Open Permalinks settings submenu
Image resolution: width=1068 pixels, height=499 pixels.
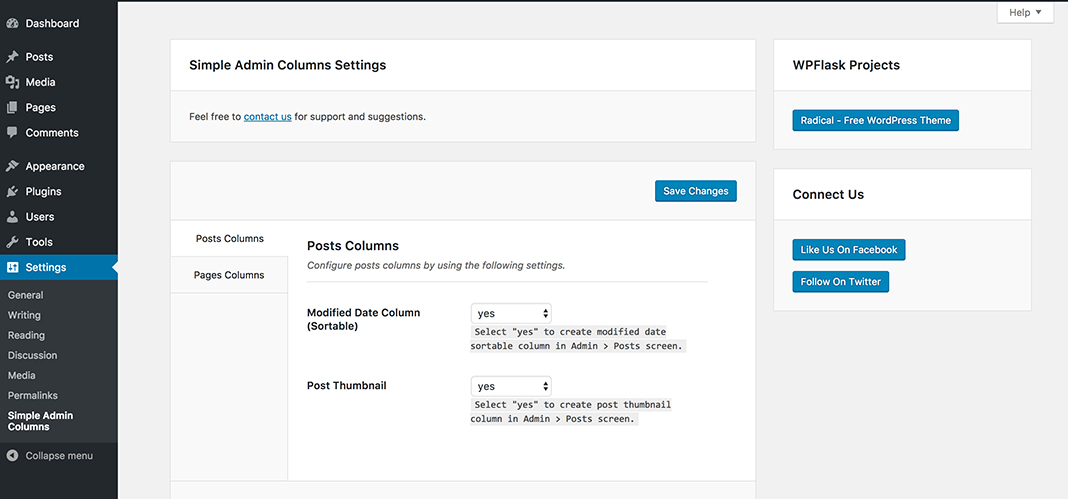point(33,395)
